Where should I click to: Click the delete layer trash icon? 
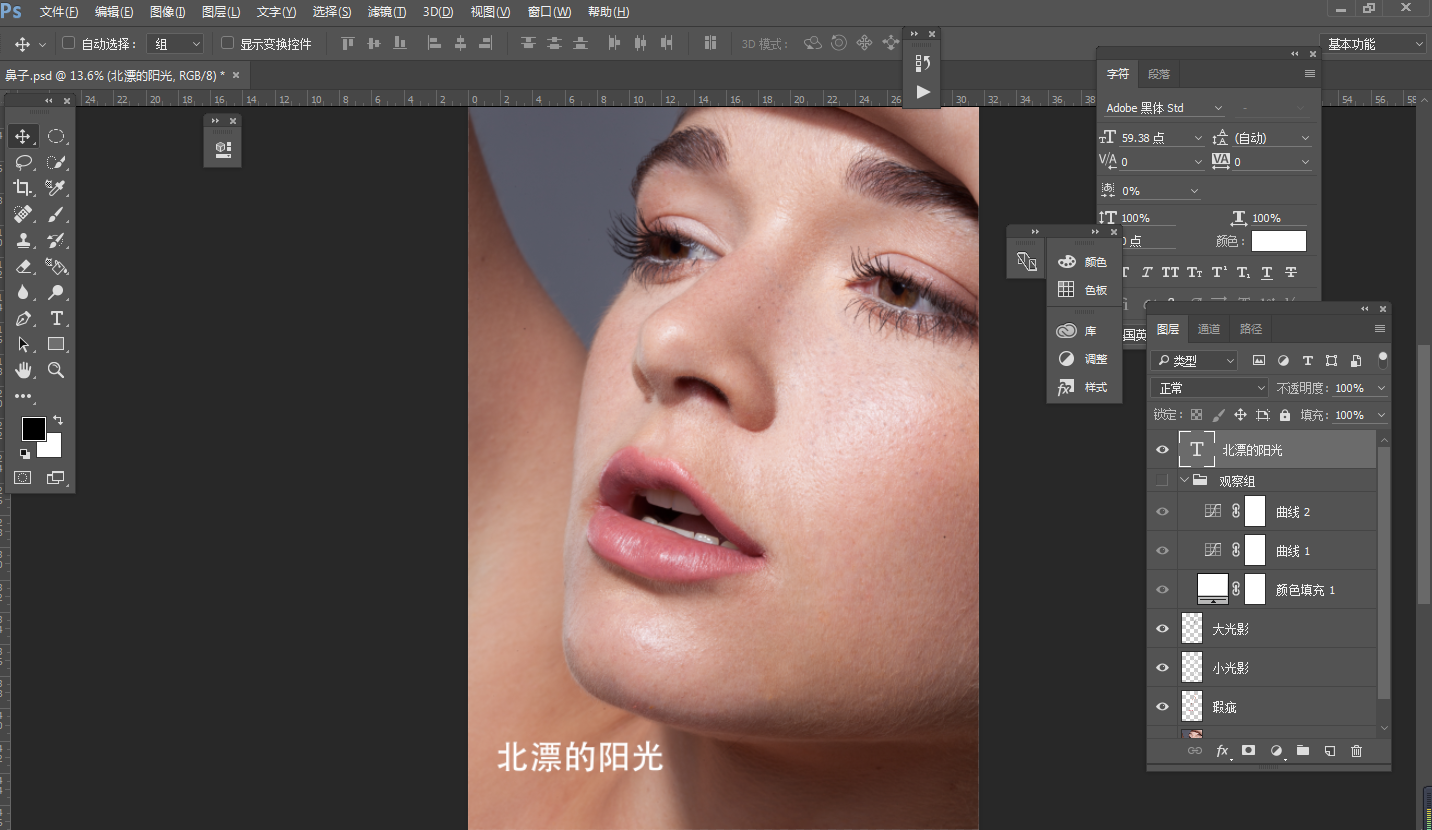point(1356,751)
